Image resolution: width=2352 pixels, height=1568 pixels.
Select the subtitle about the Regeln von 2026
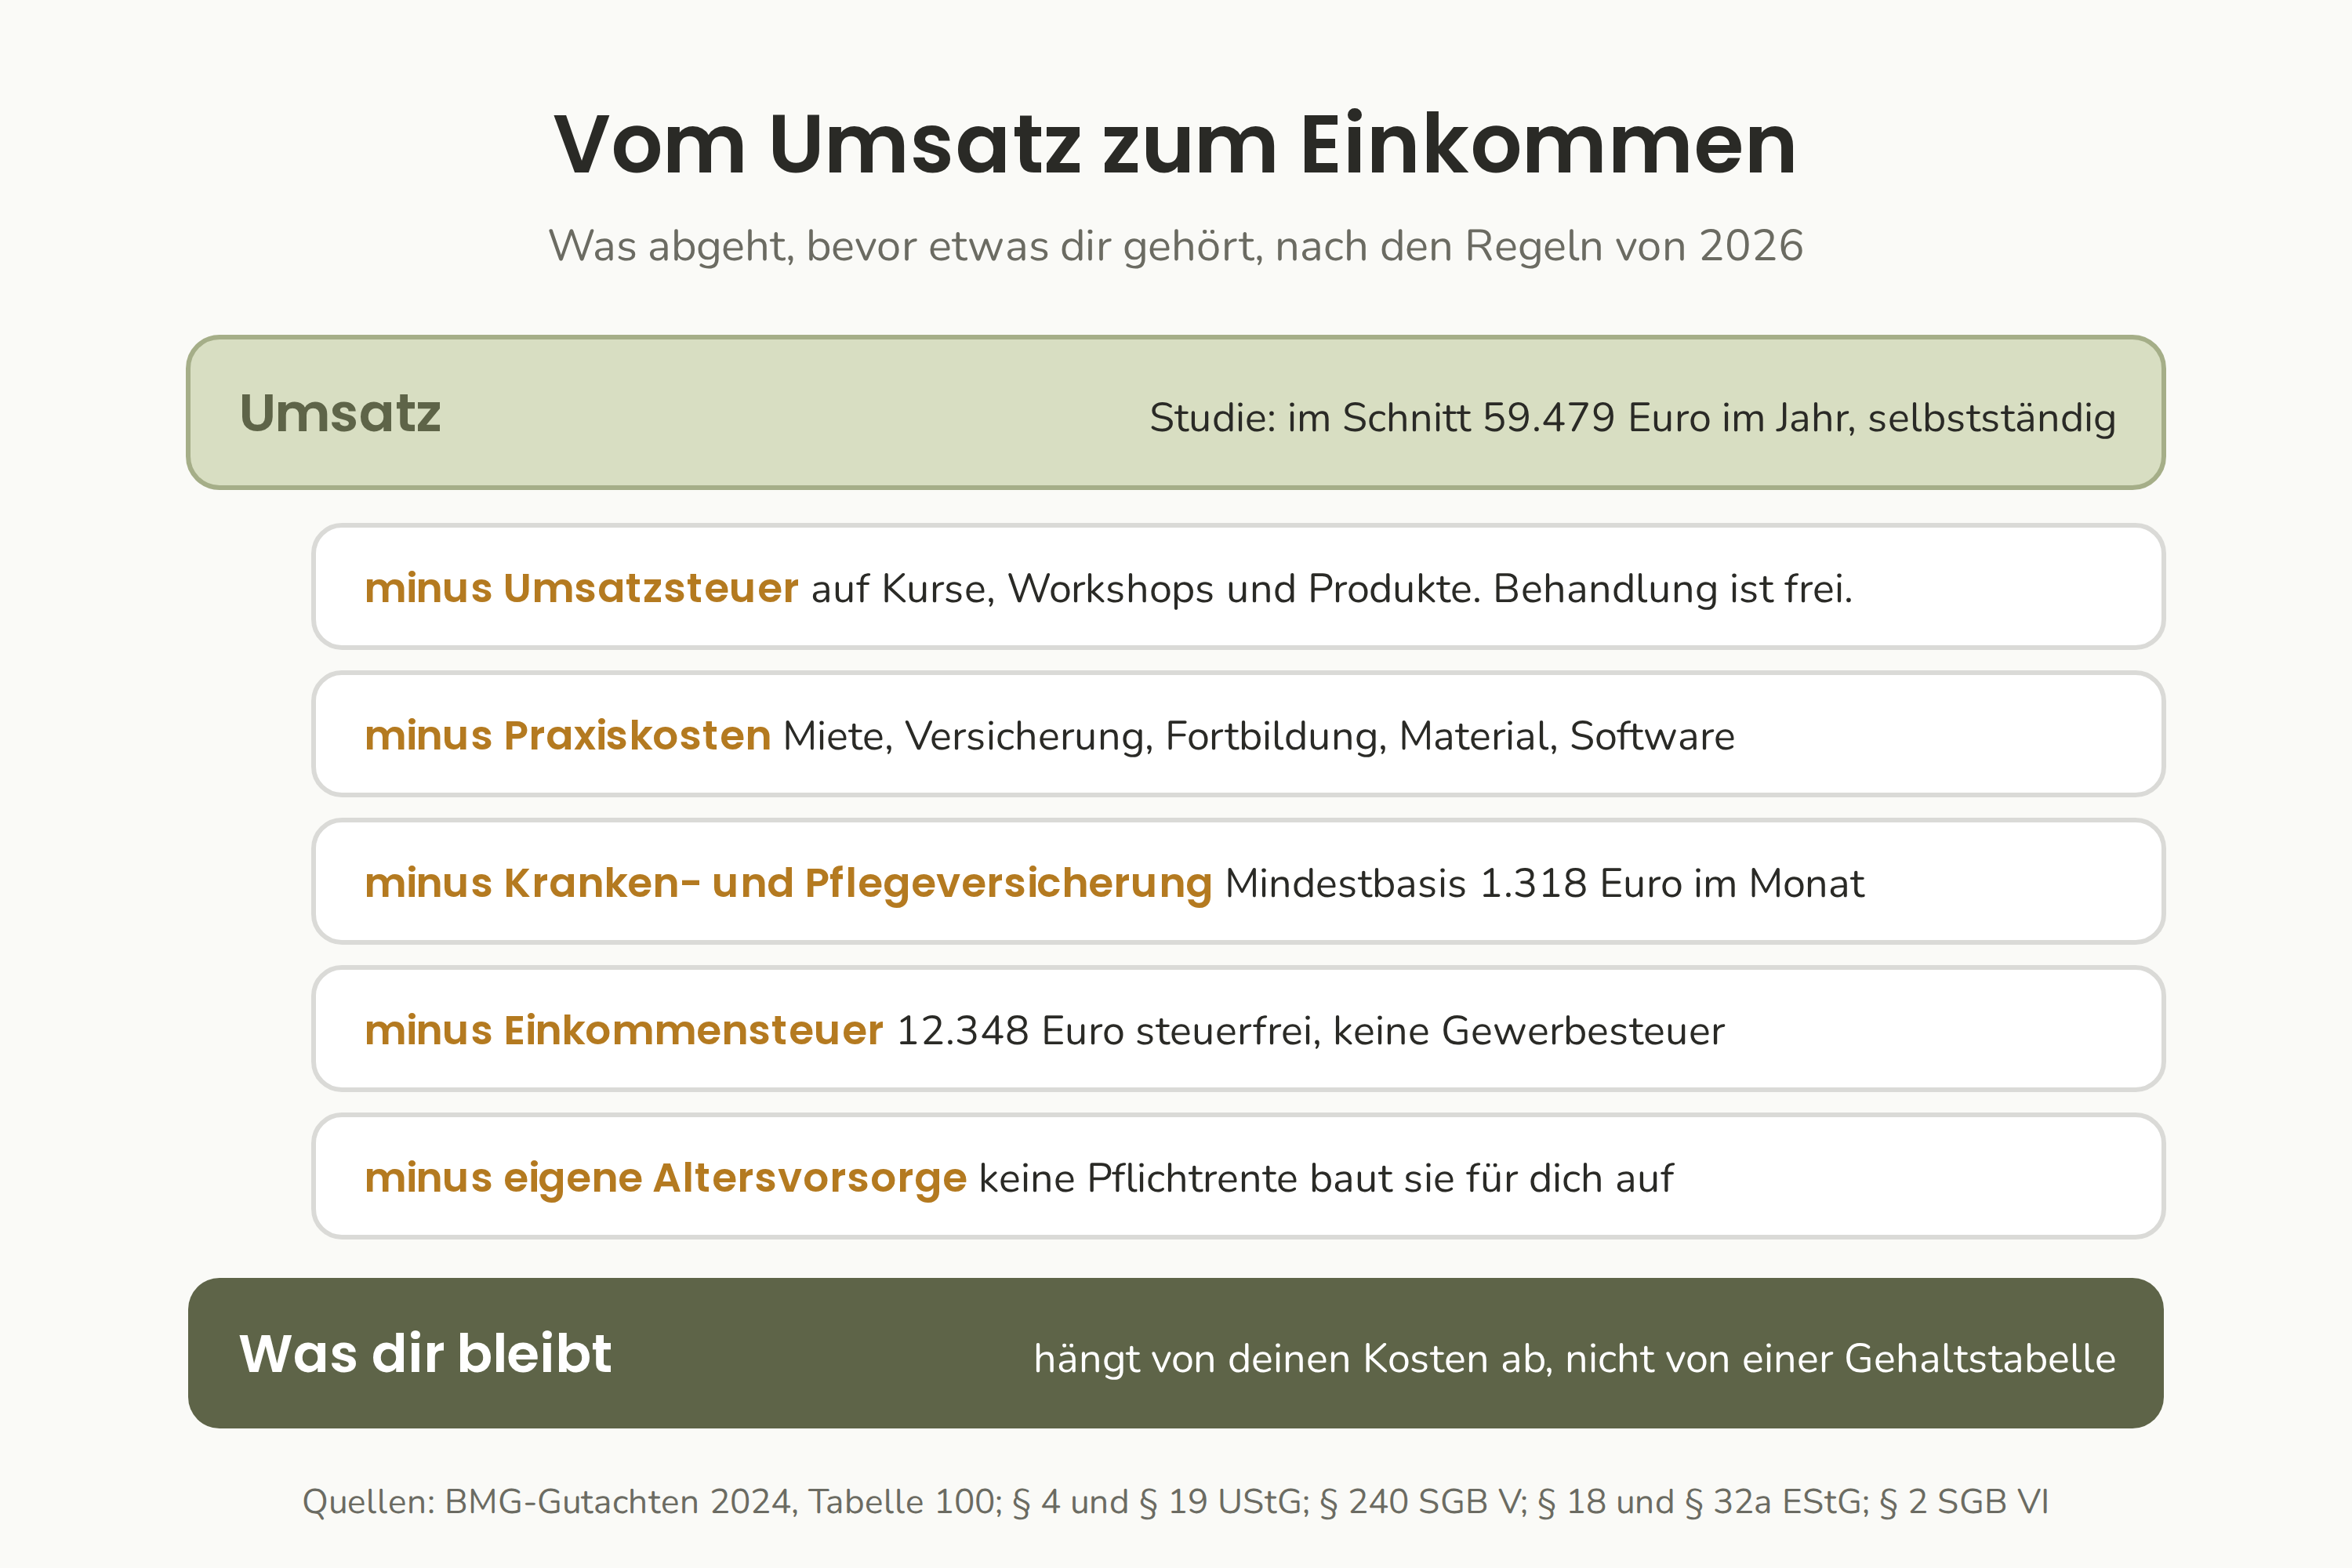[1176, 246]
